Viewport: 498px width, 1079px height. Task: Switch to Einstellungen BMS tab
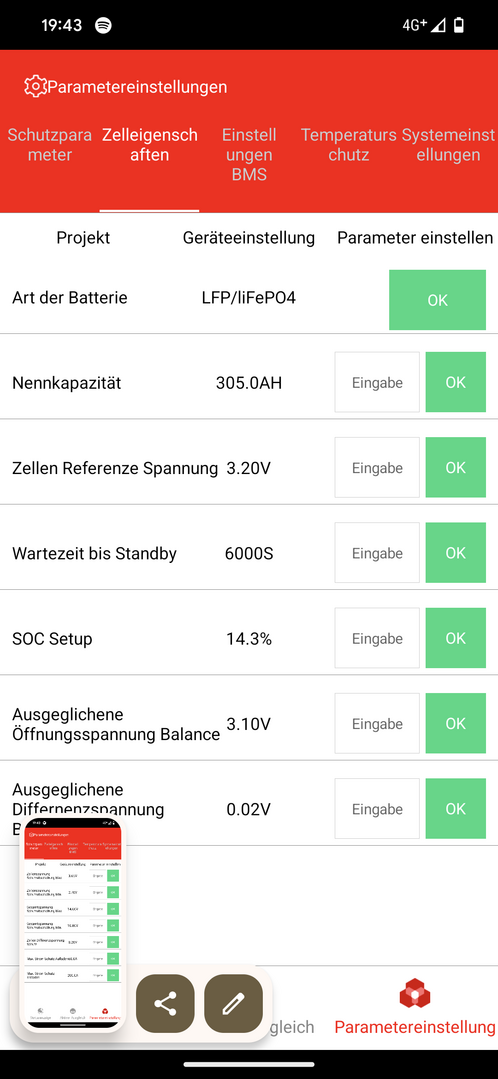[x=249, y=155]
